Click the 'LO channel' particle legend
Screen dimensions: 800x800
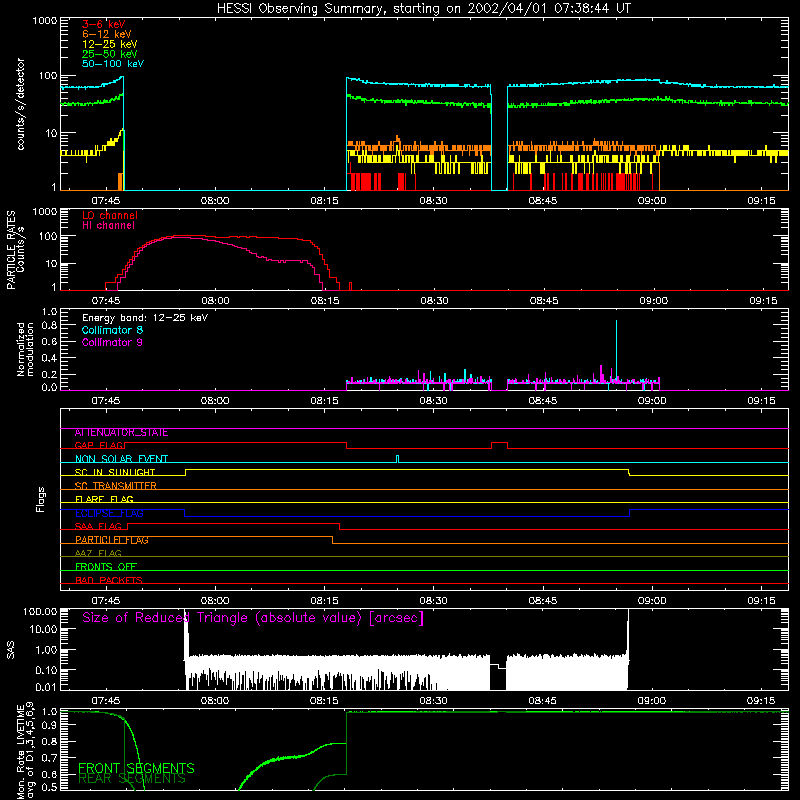(x=110, y=215)
